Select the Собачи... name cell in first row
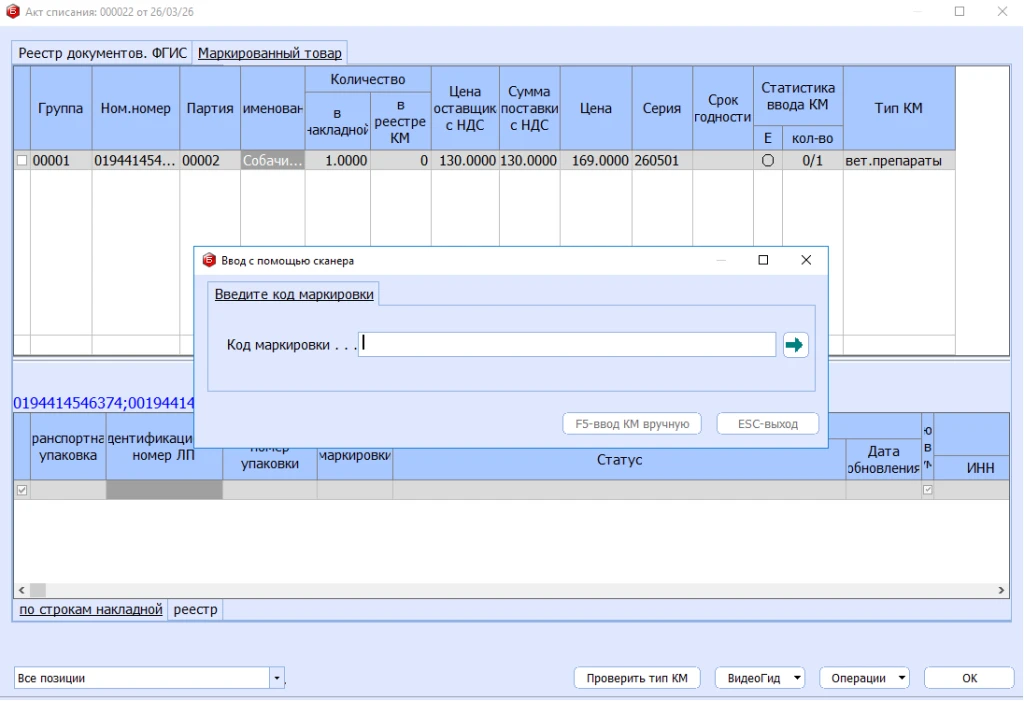The height and width of the screenshot is (701, 1024). [272, 160]
